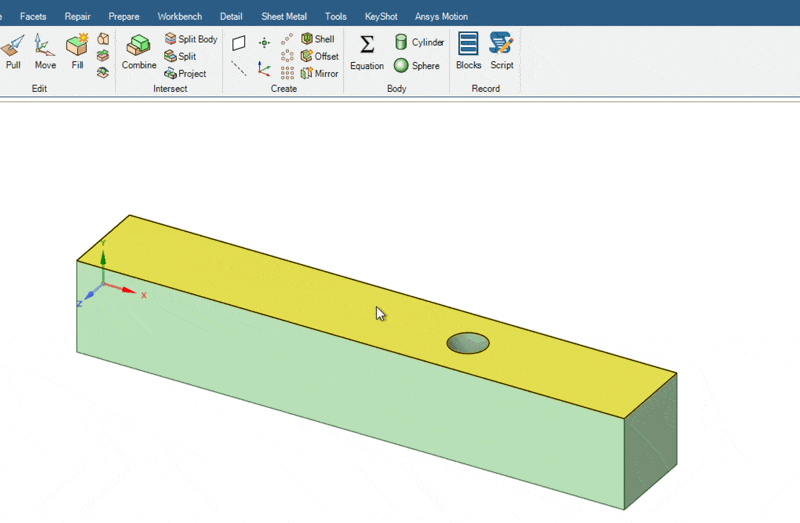Click the Fill tool icon

(77, 51)
